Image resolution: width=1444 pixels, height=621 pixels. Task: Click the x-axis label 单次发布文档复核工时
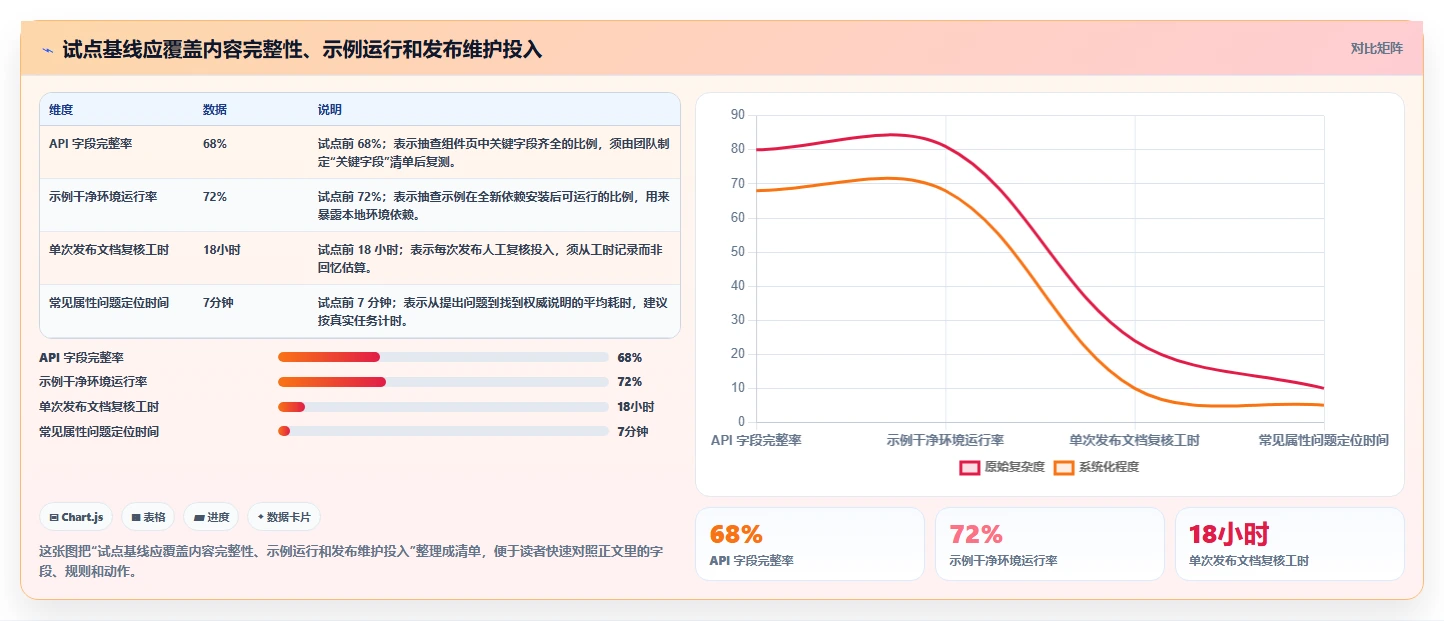click(x=1134, y=440)
